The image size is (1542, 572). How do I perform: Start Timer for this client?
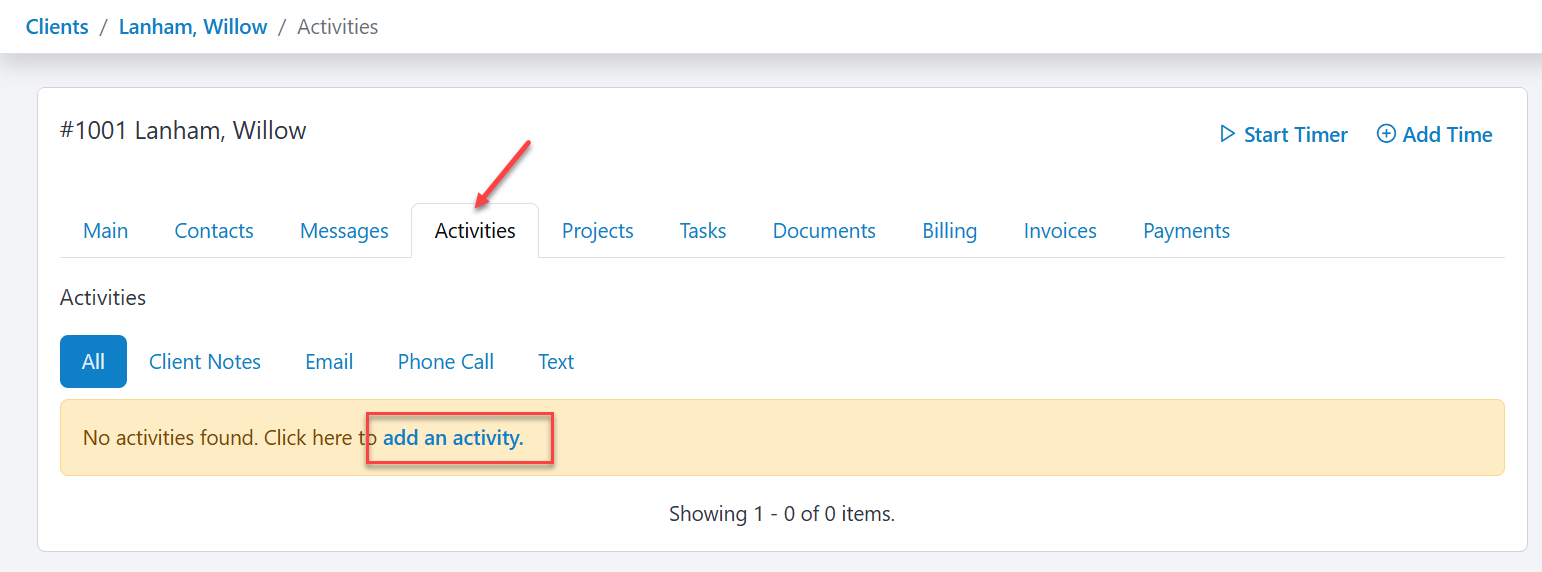[x=1284, y=134]
